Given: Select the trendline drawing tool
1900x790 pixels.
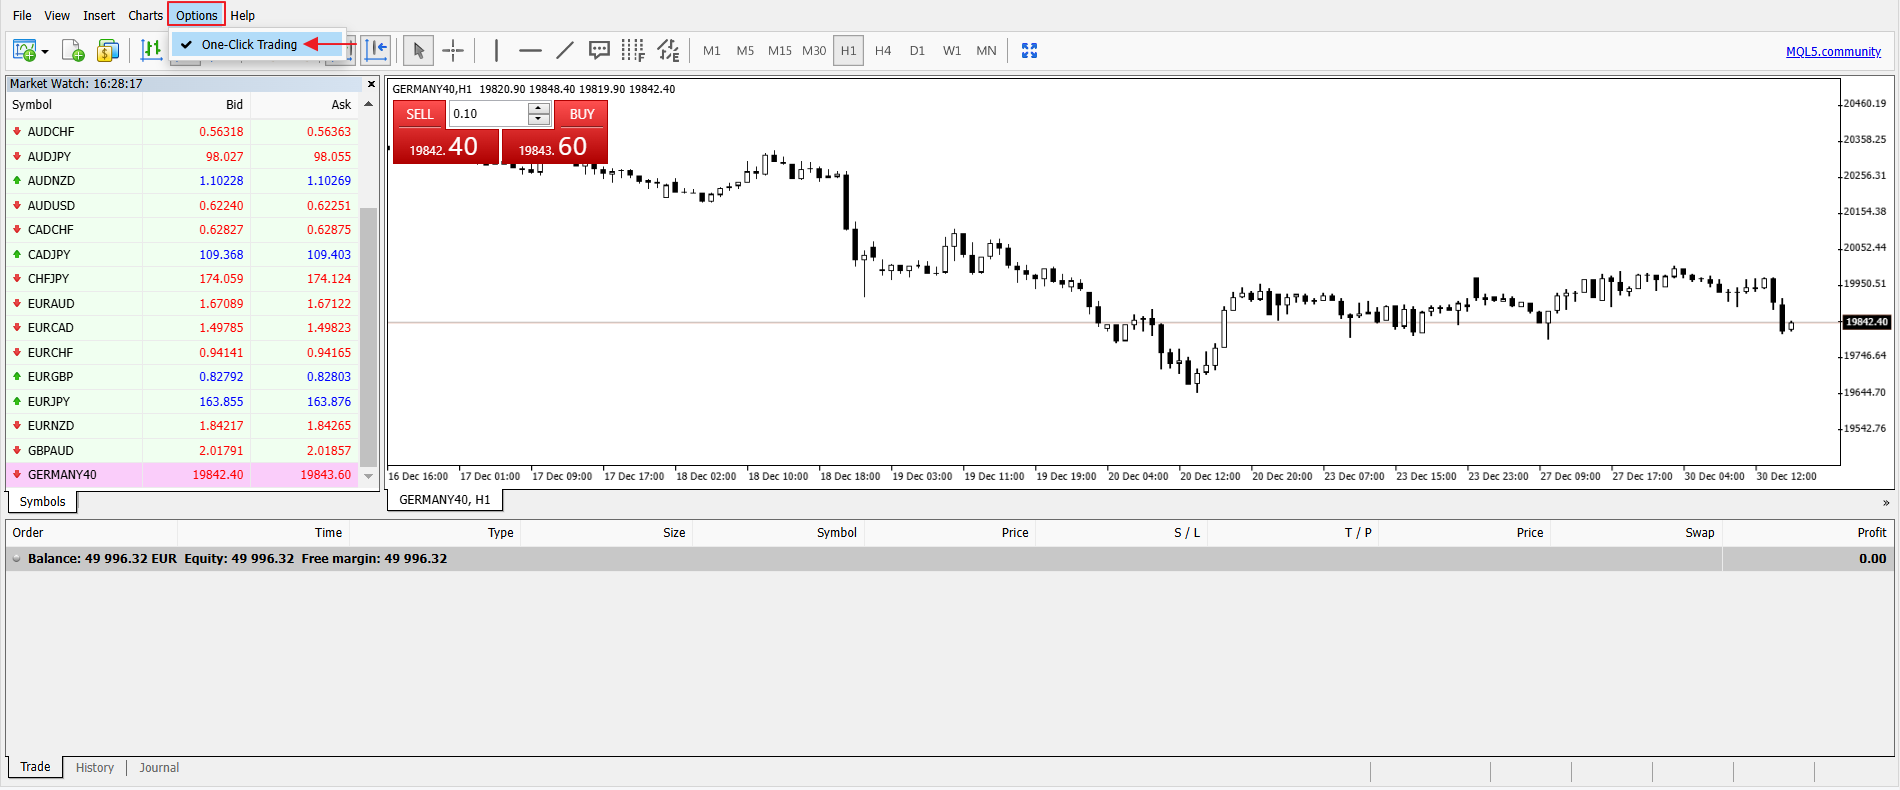Looking at the screenshot, I should coord(565,50).
